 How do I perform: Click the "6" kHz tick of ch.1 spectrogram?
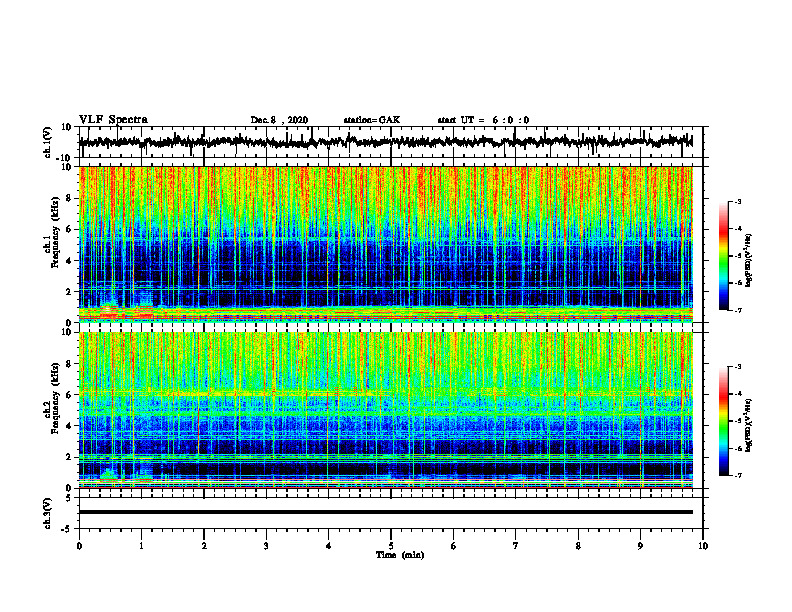coord(70,230)
